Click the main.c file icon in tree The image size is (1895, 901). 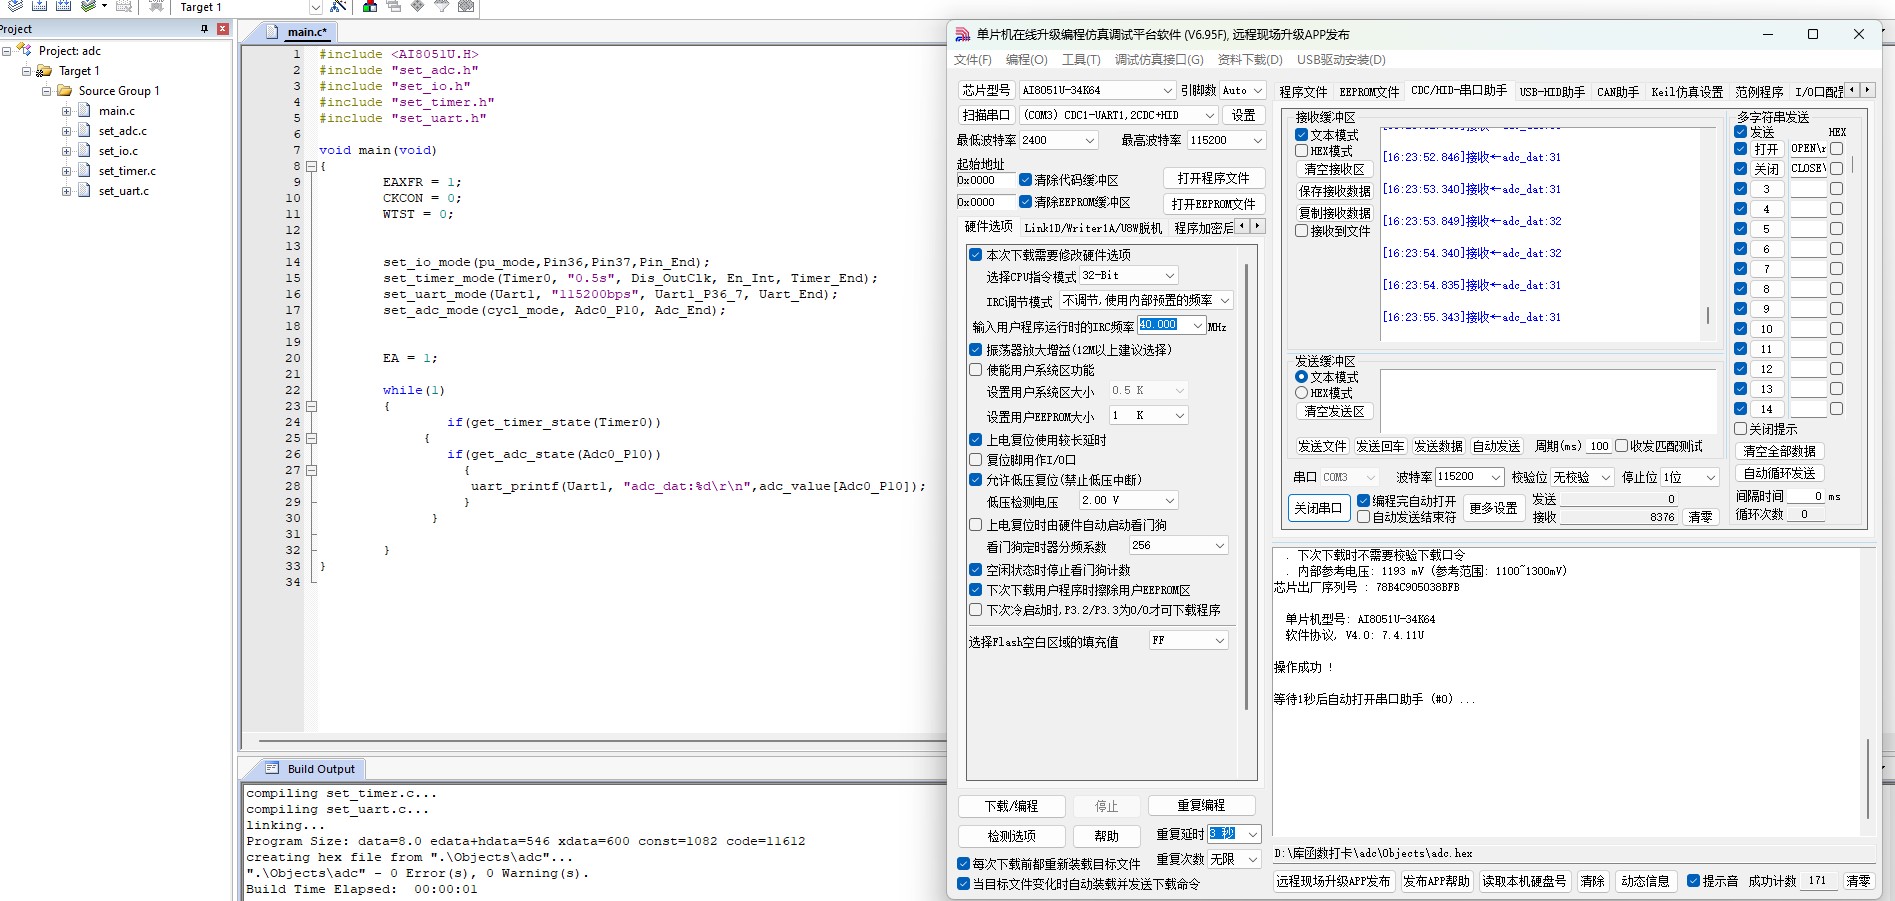(x=85, y=111)
